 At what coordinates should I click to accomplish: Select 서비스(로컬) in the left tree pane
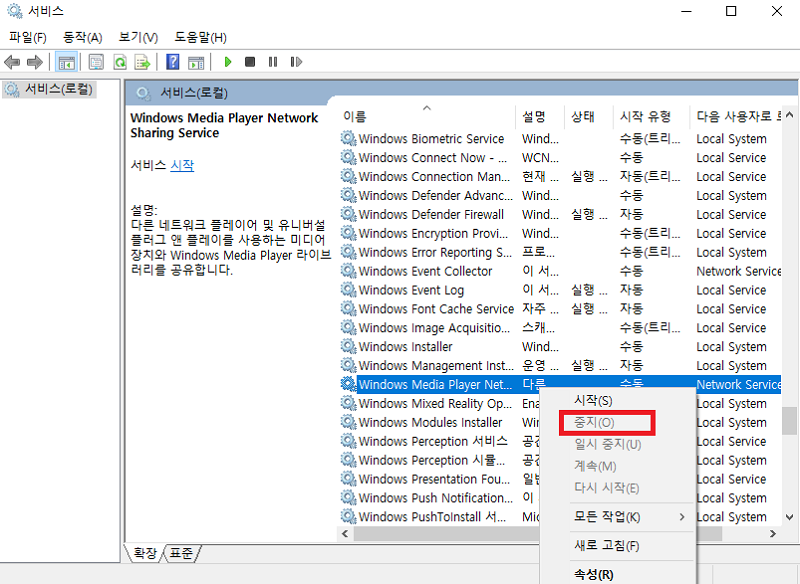[56, 88]
